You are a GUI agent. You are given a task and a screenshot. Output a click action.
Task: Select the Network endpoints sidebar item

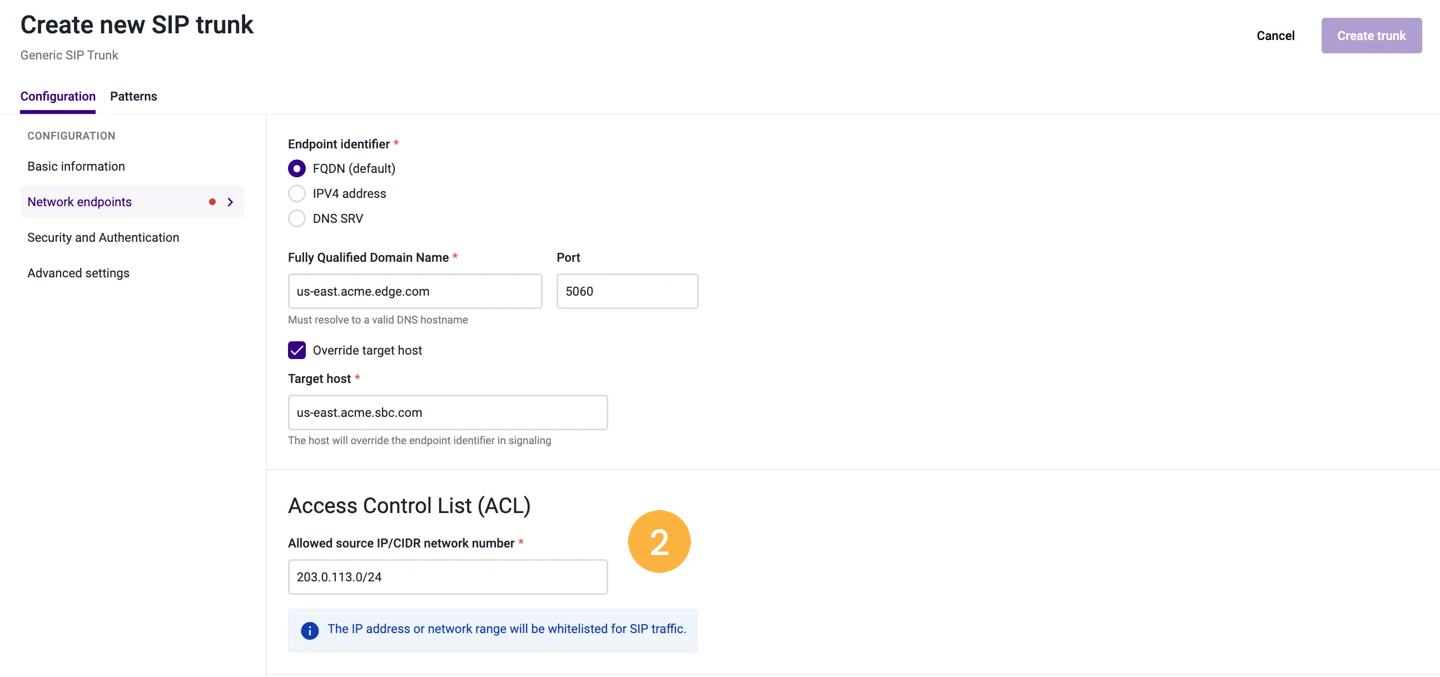(x=132, y=202)
